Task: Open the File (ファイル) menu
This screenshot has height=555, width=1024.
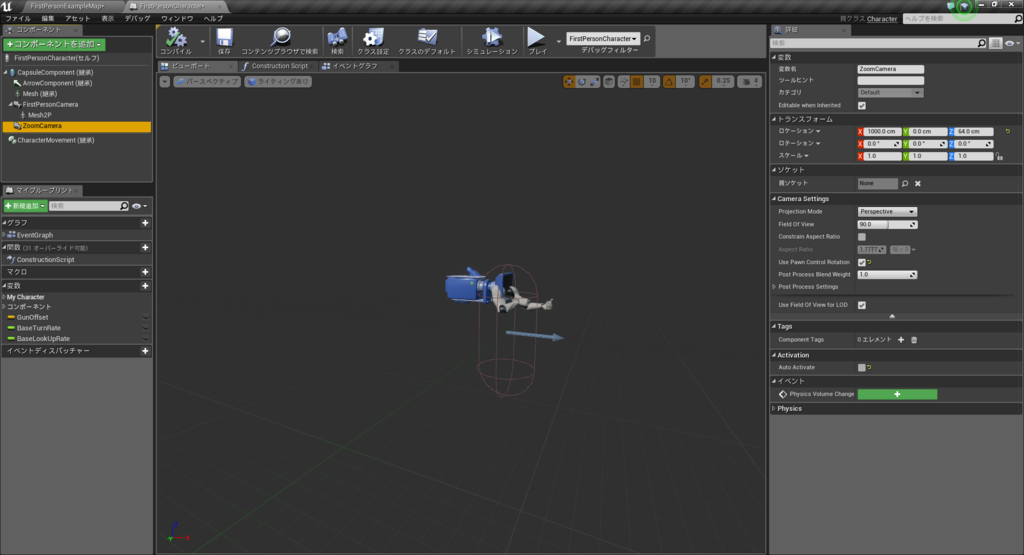Action: (x=18, y=18)
